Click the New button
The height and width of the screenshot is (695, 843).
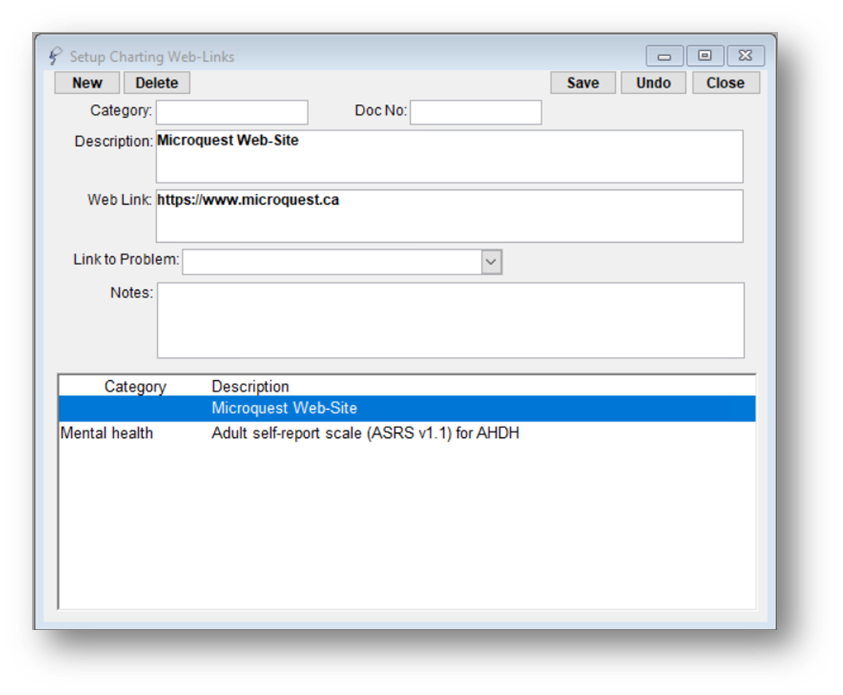click(x=87, y=83)
